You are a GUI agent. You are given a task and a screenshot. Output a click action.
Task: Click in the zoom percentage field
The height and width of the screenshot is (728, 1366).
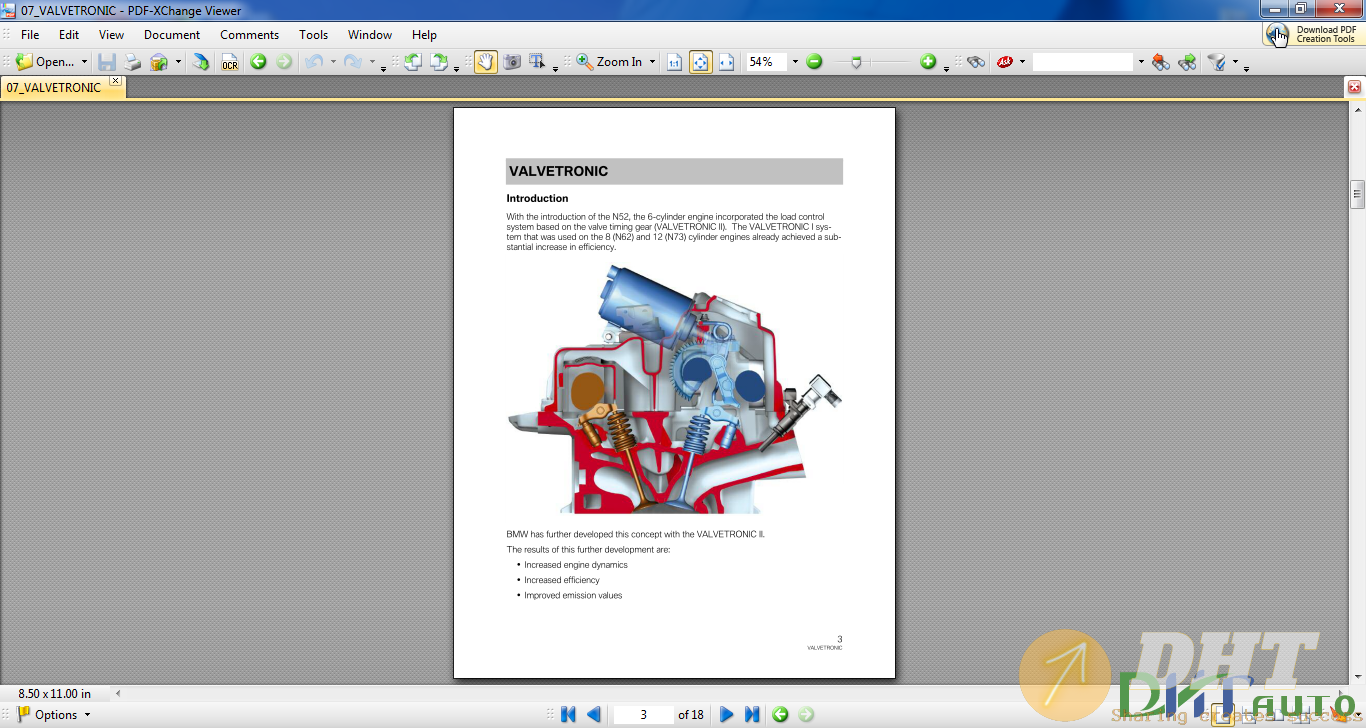pyautogui.click(x=767, y=62)
